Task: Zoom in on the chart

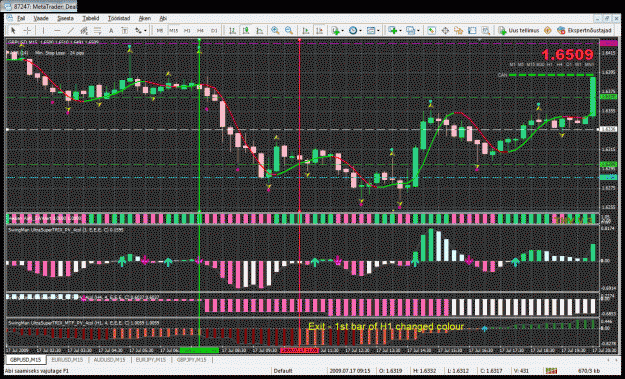Action: (275, 30)
